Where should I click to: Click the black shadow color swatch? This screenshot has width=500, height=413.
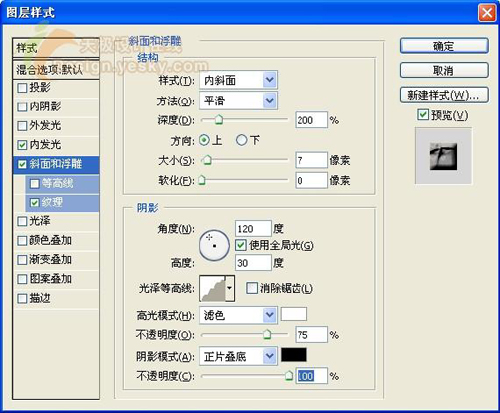(x=294, y=355)
